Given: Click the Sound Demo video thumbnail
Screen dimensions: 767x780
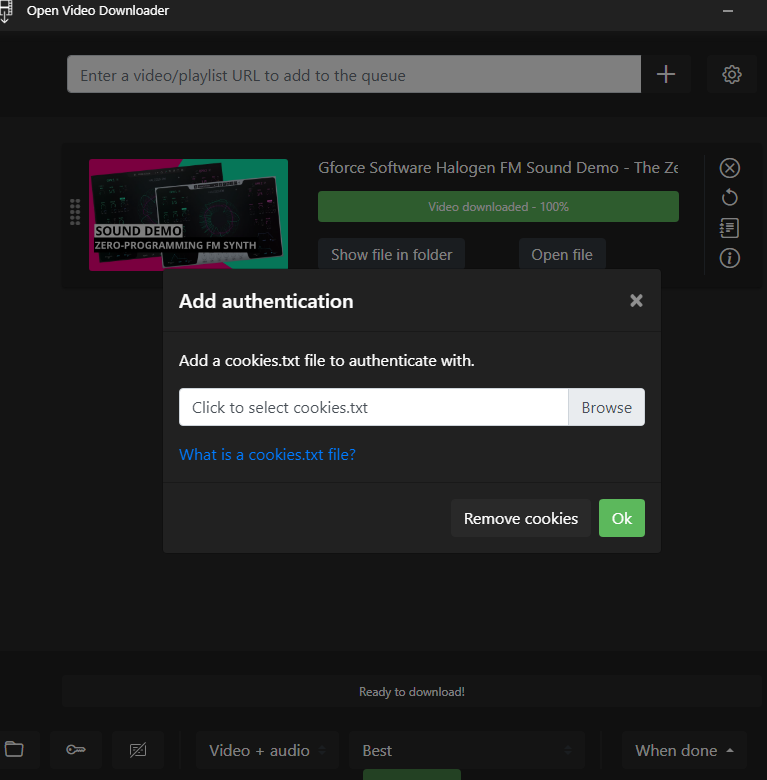Looking at the screenshot, I should 189,214.
